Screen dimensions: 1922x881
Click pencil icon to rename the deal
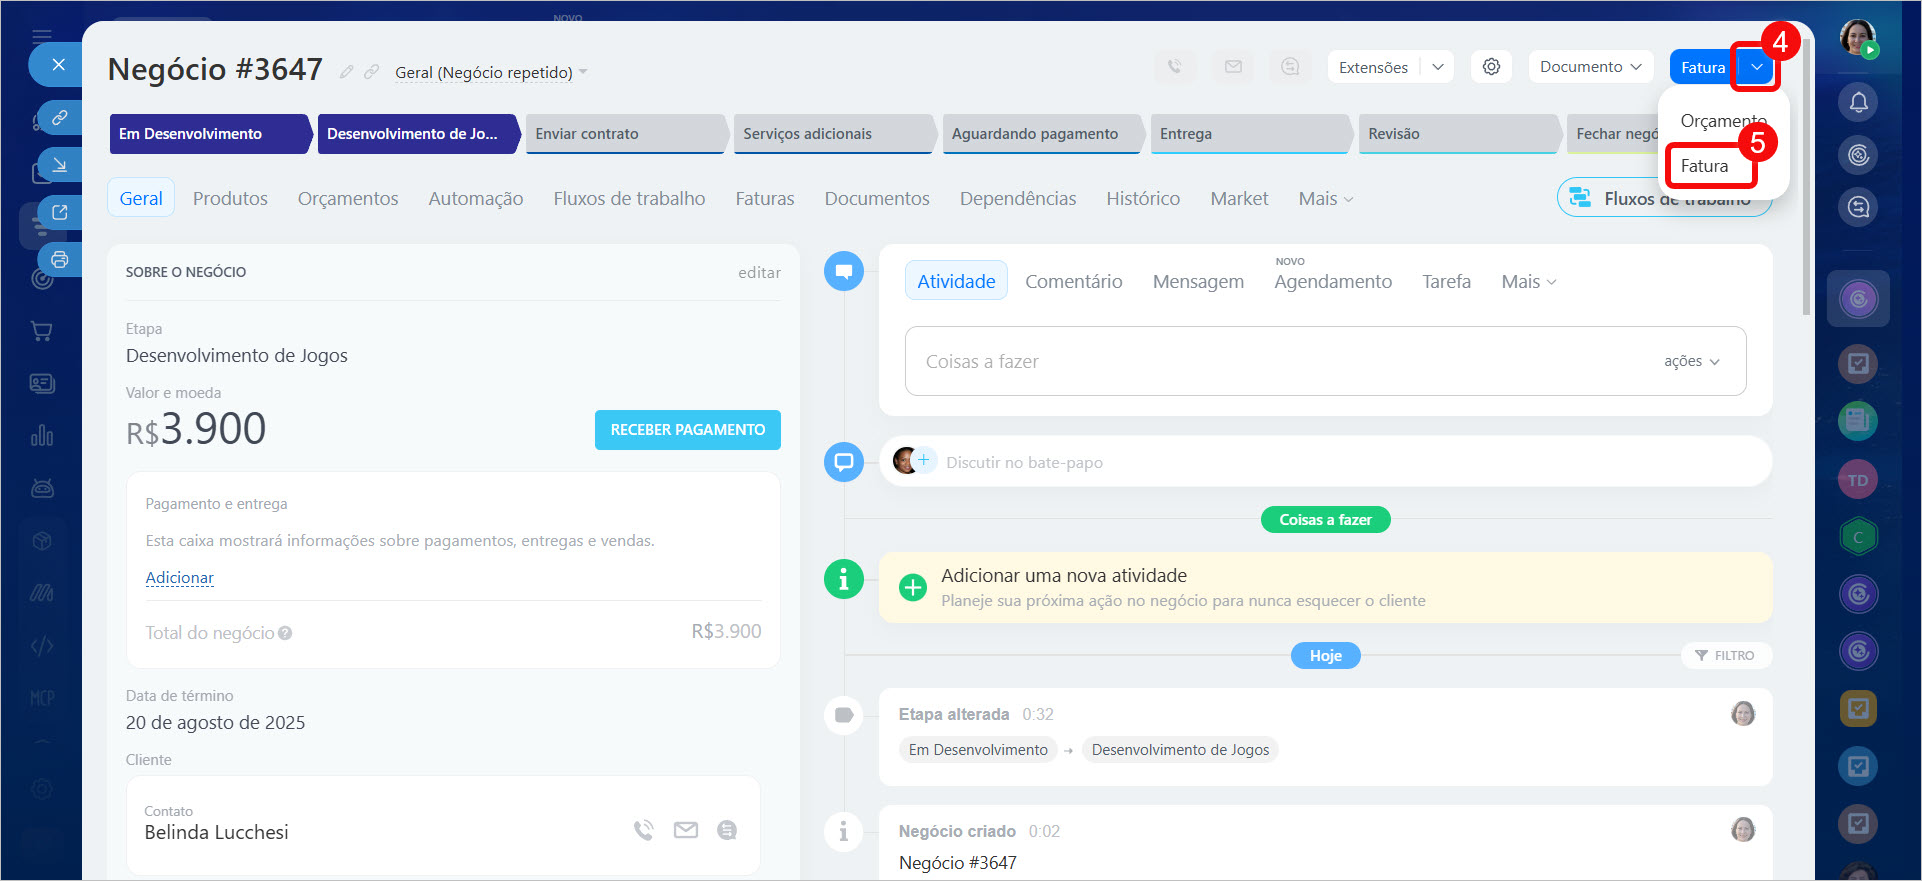pos(346,72)
